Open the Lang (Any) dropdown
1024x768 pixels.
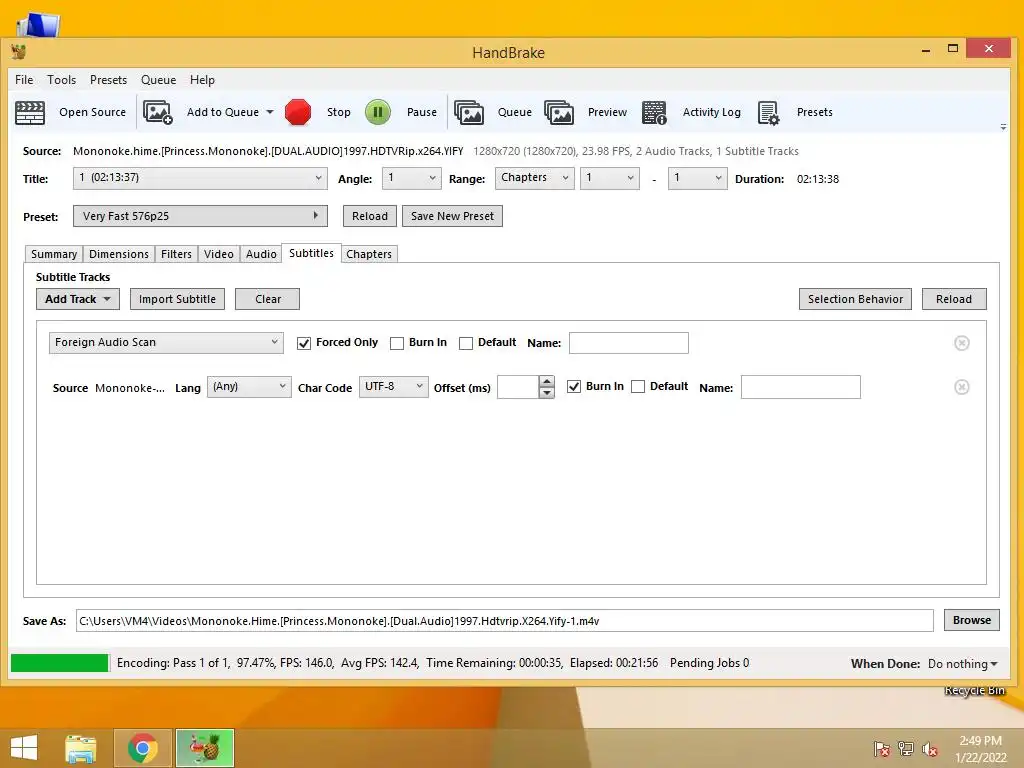click(249, 387)
